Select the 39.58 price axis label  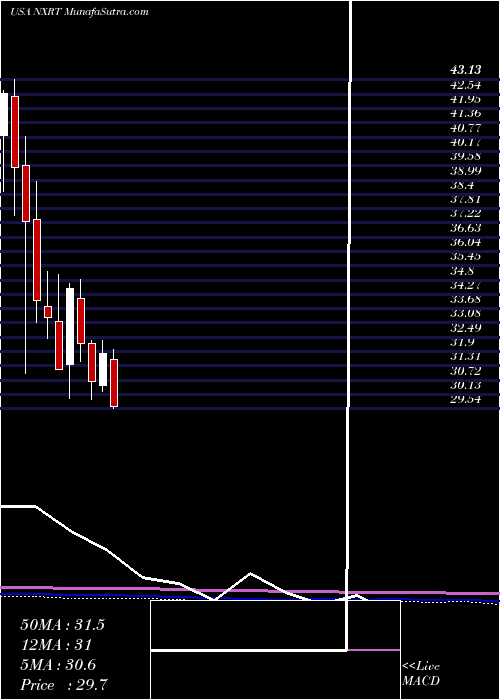coord(466,157)
